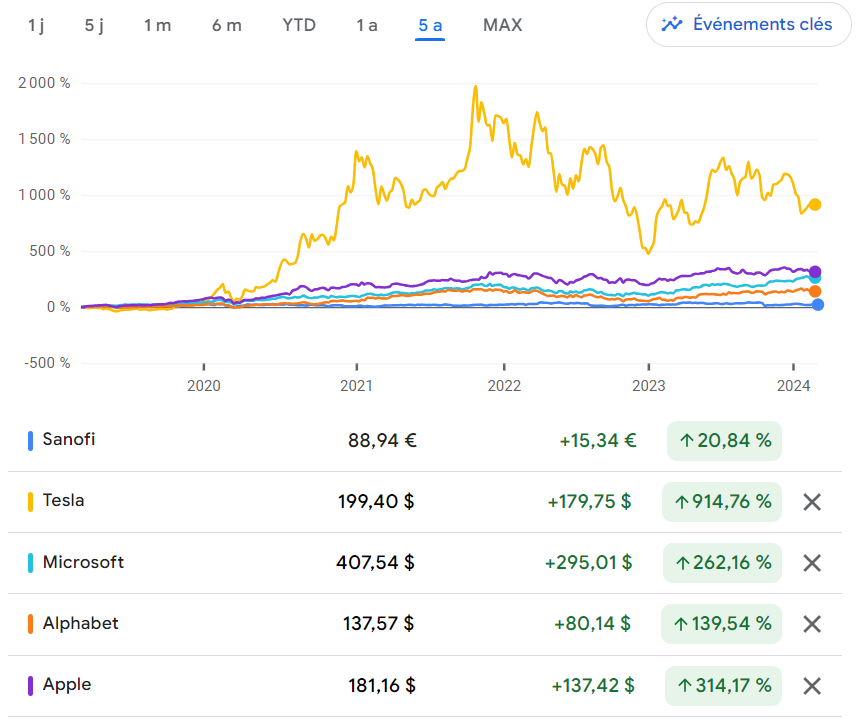Click the 2020 label on the time axis

click(204, 386)
